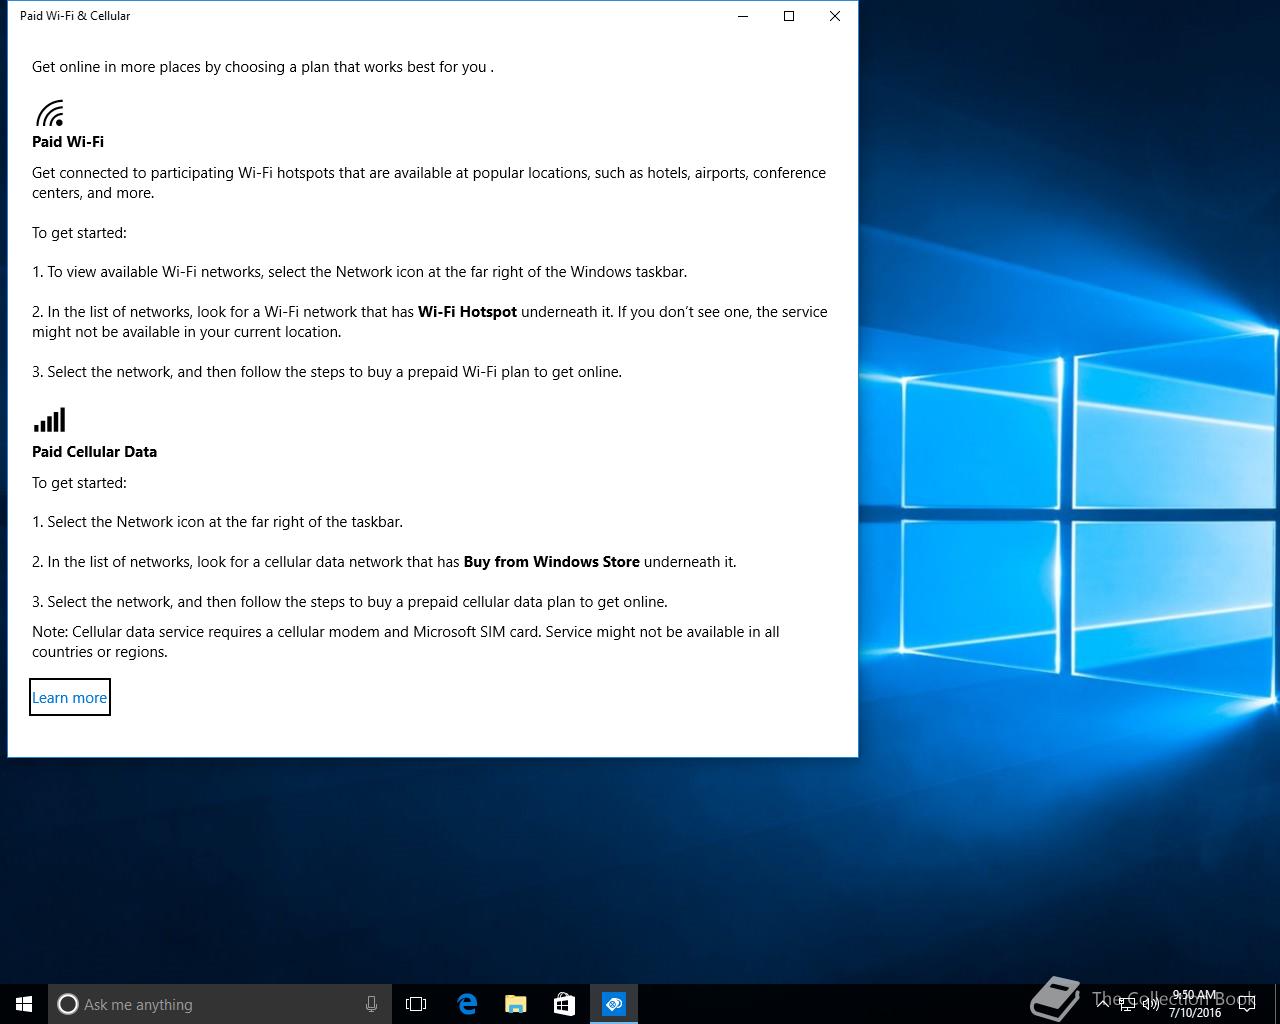Close the Paid Wi-Fi & Cellular window
The width and height of the screenshot is (1280, 1024).
click(x=835, y=16)
